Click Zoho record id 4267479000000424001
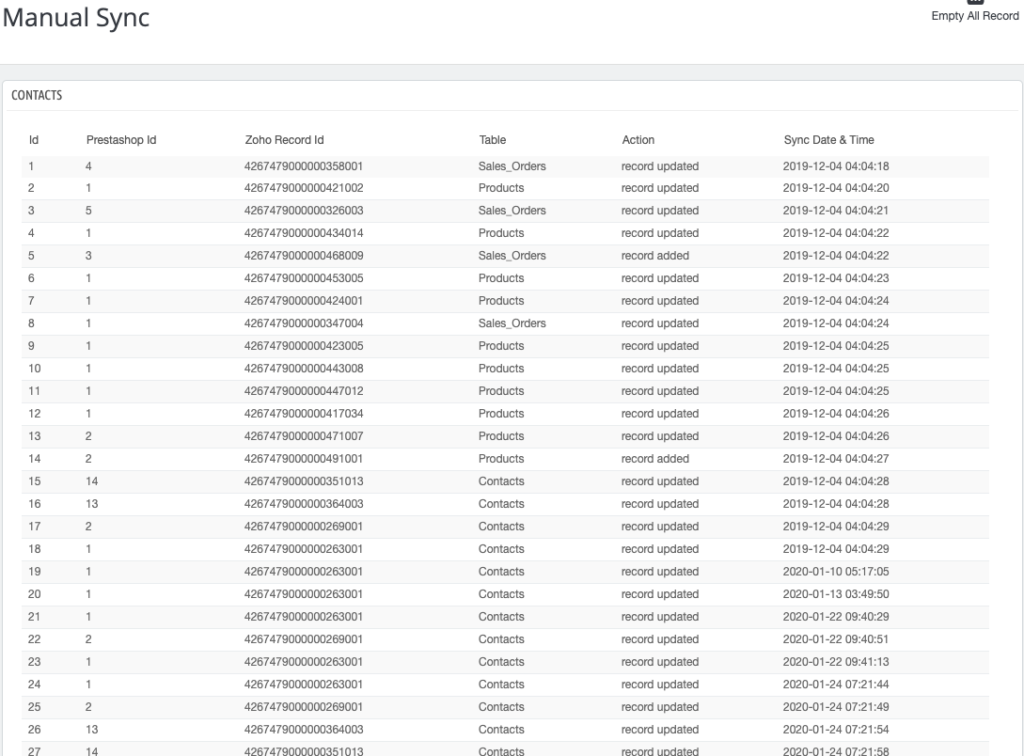This screenshot has width=1024, height=756. click(x=304, y=300)
